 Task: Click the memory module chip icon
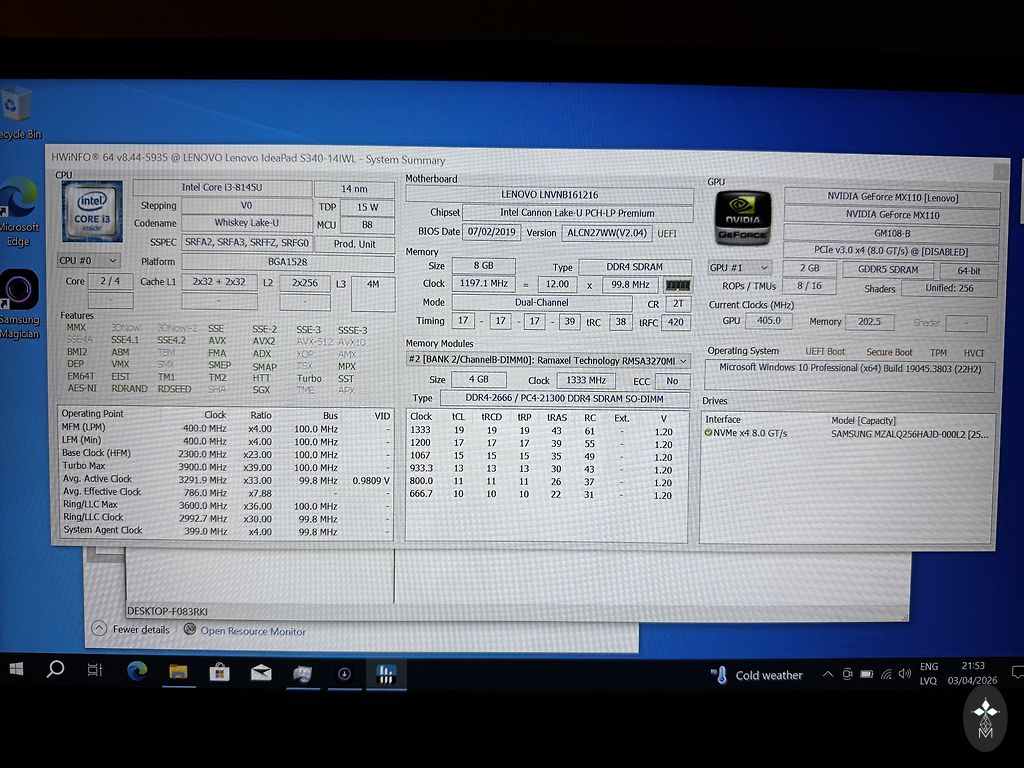(x=678, y=285)
